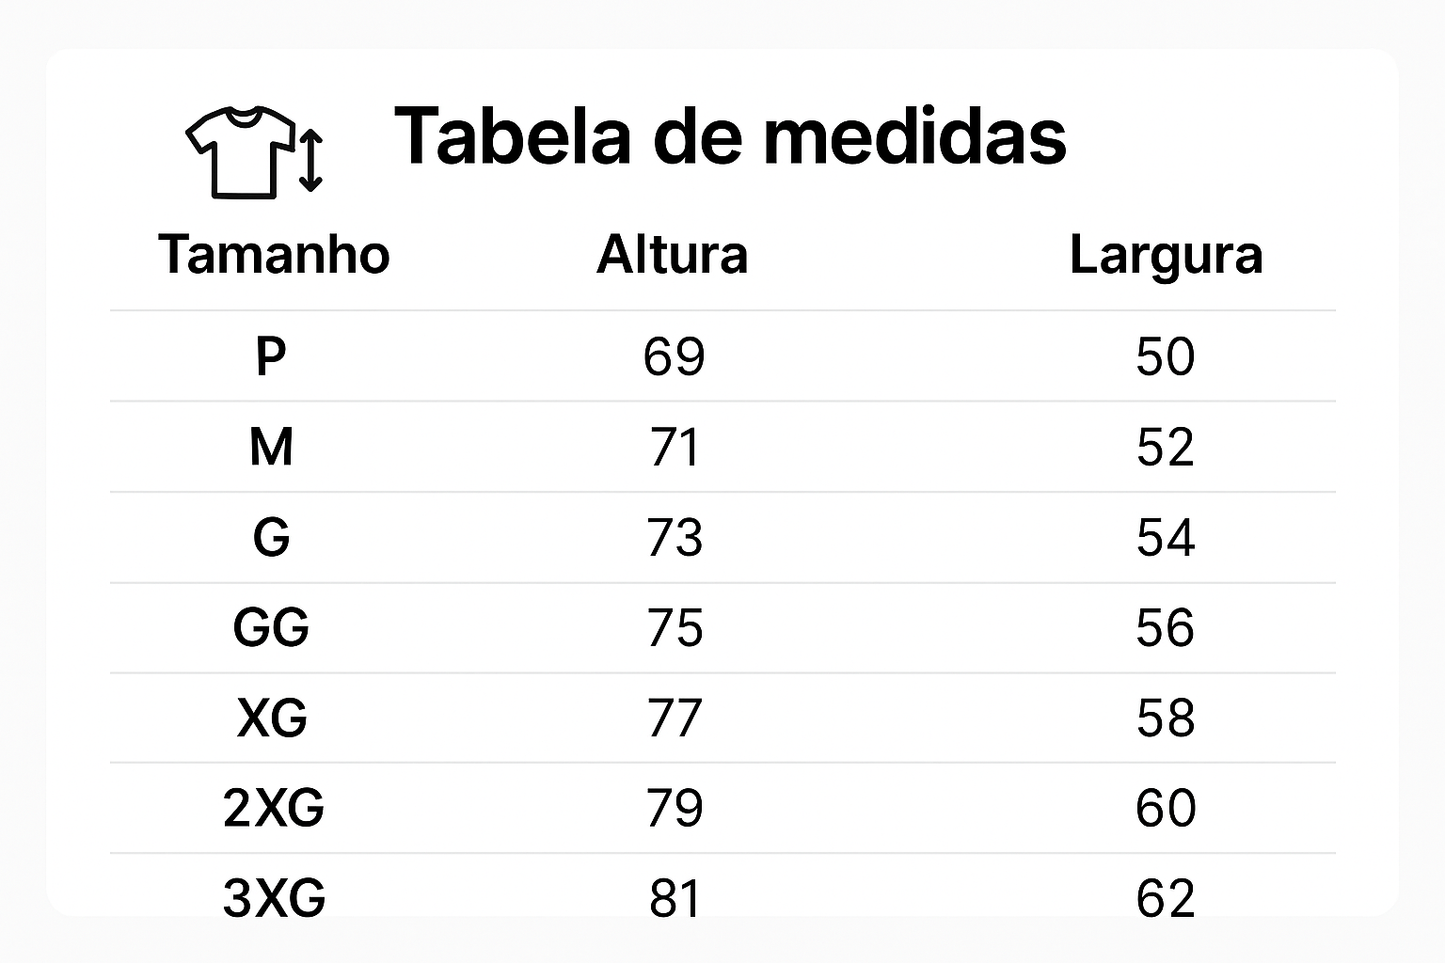Click size G row label
Image resolution: width=1445 pixels, height=963 pixels.
(271, 538)
